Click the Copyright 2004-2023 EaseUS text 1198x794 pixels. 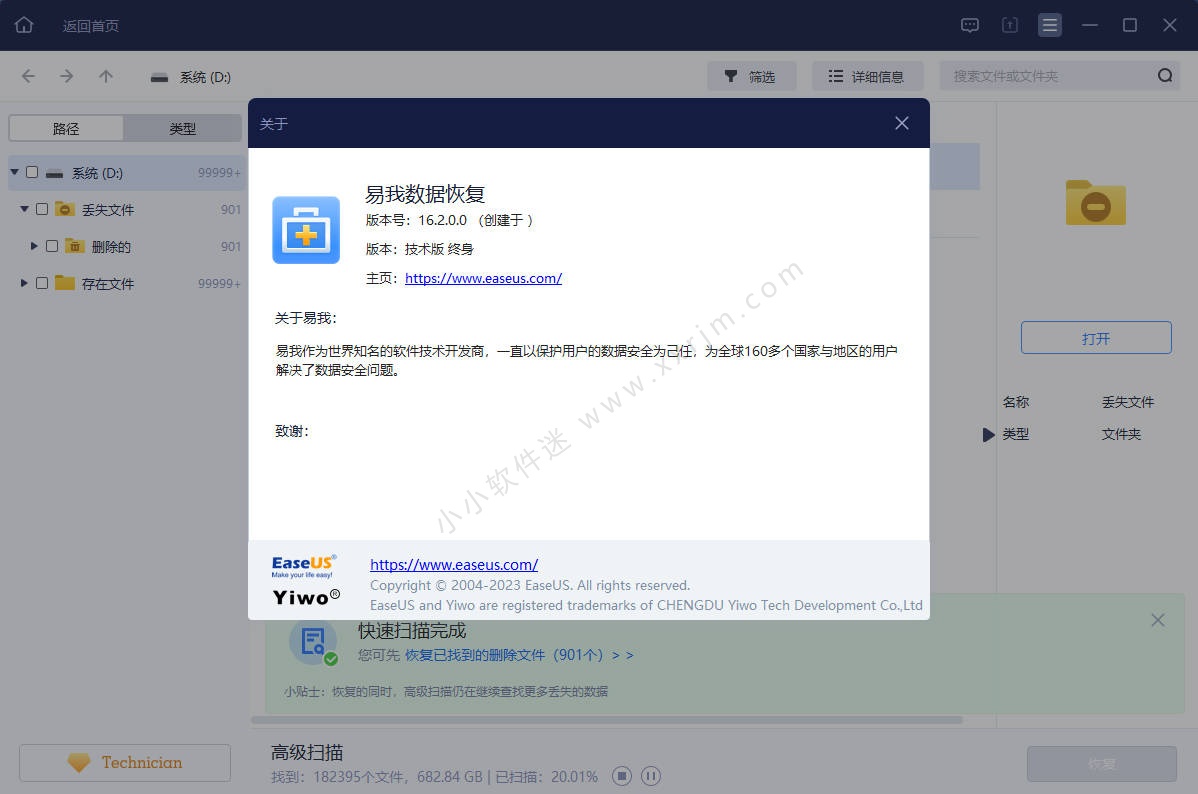pyautogui.click(x=529, y=585)
